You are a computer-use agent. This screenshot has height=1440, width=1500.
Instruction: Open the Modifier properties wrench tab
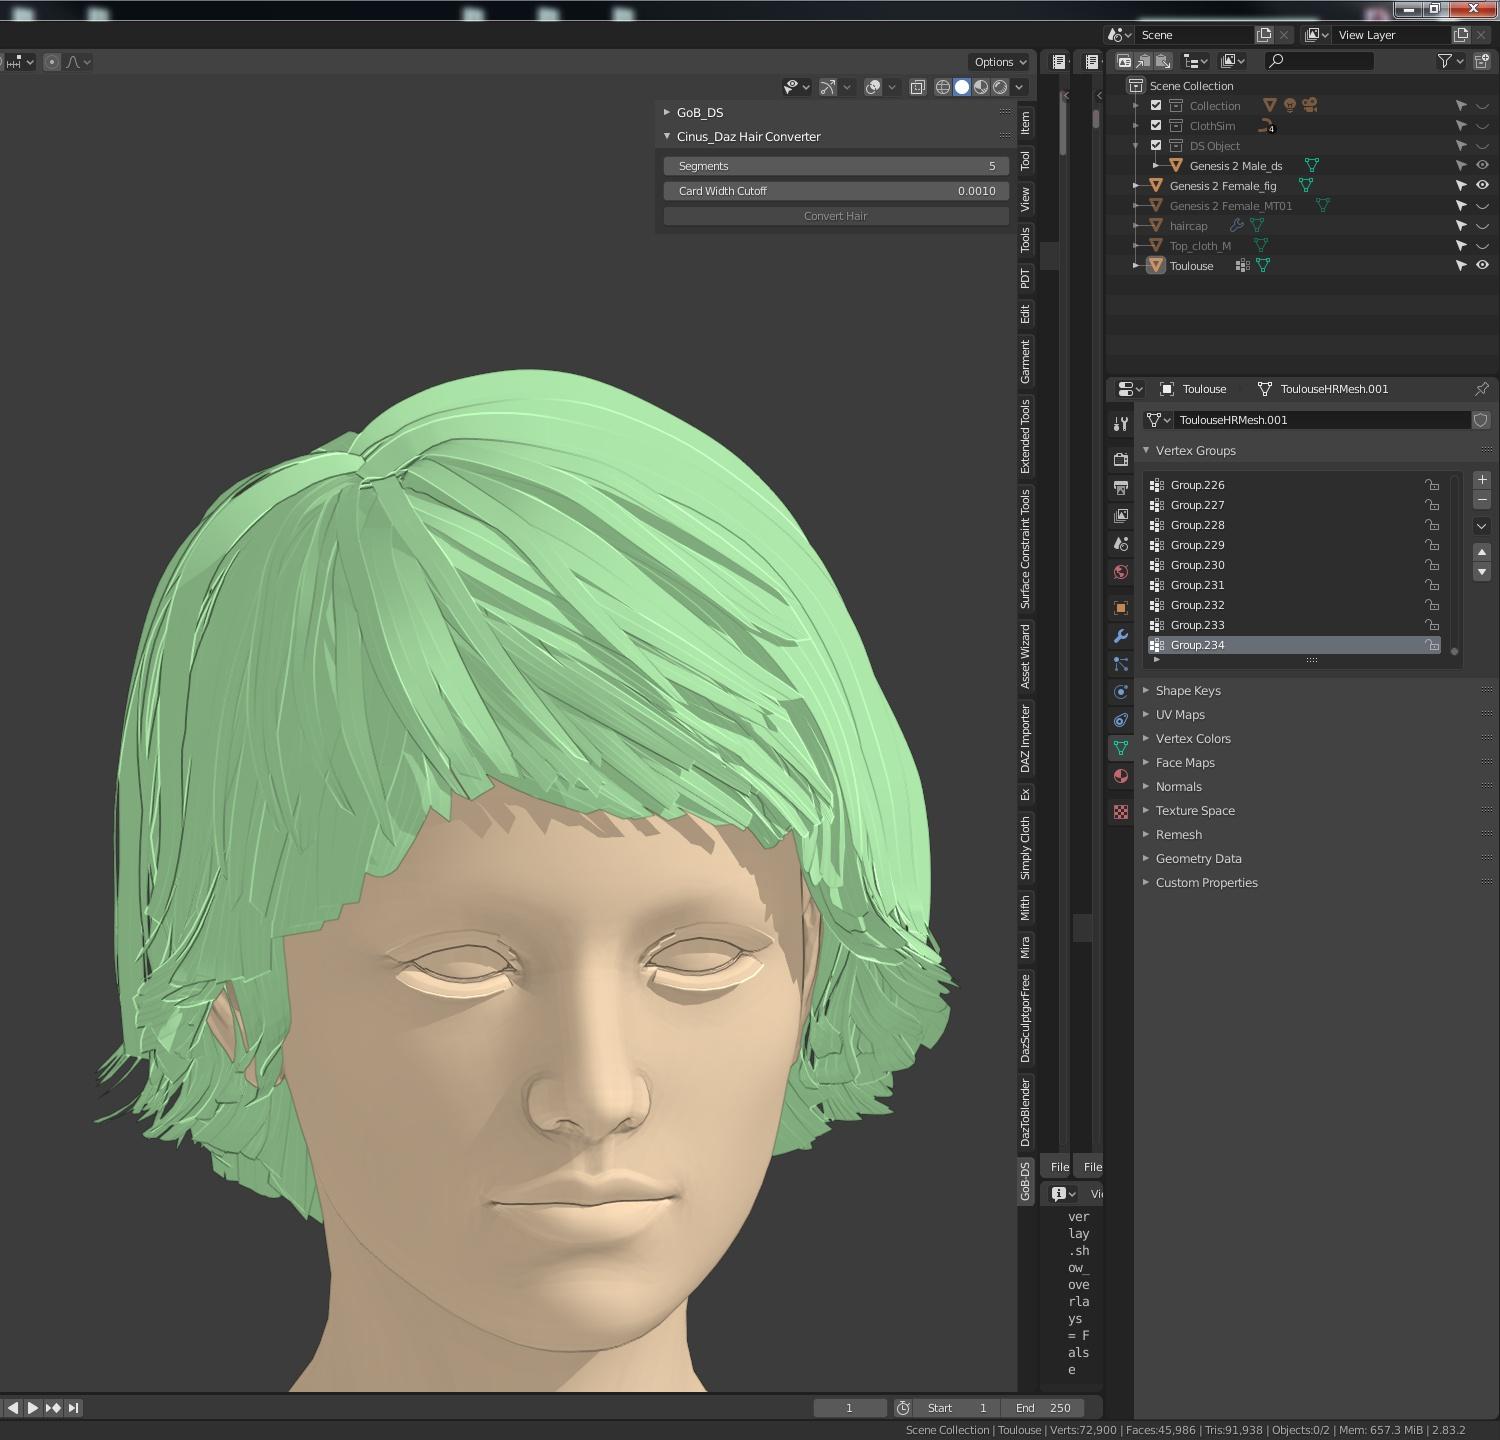pyautogui.click(x=1121, y=636)
